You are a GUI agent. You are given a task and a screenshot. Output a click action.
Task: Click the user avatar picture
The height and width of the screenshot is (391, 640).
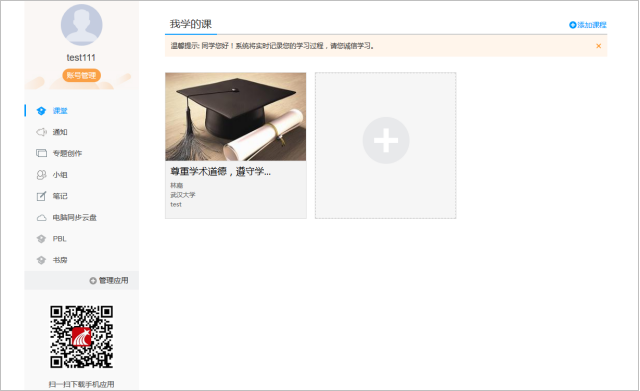coord(81,25)
